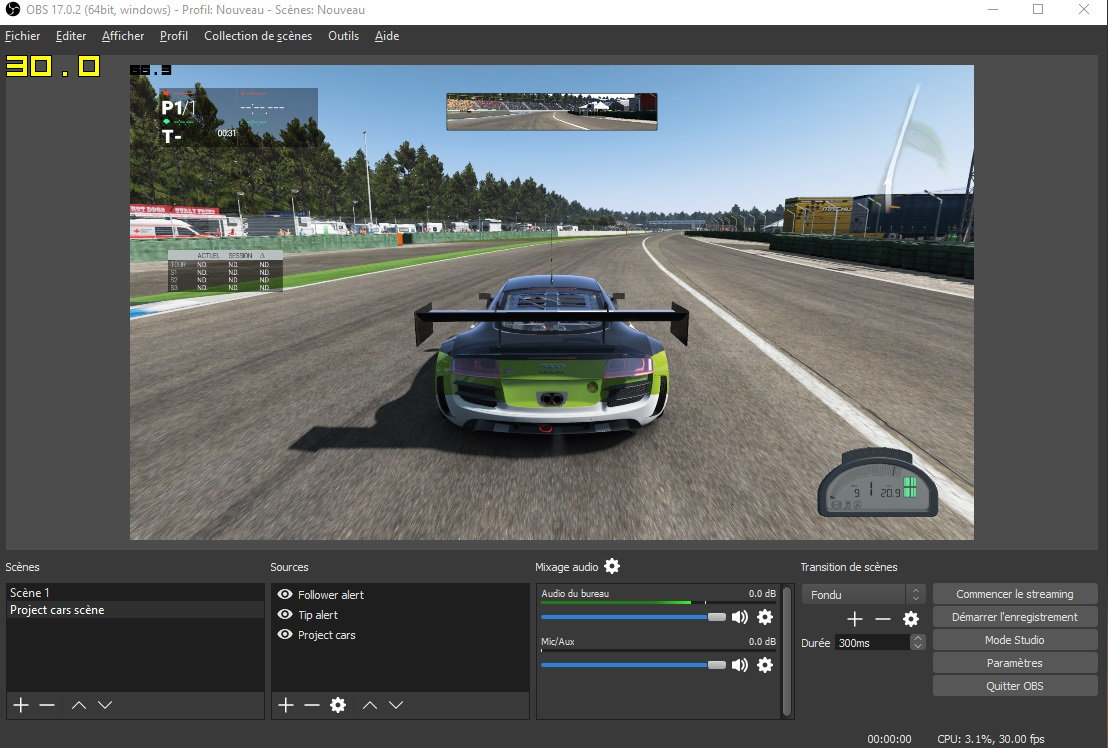The image size is (1108, 748).
Task: Move source down in Sources list
Action: 396,705
